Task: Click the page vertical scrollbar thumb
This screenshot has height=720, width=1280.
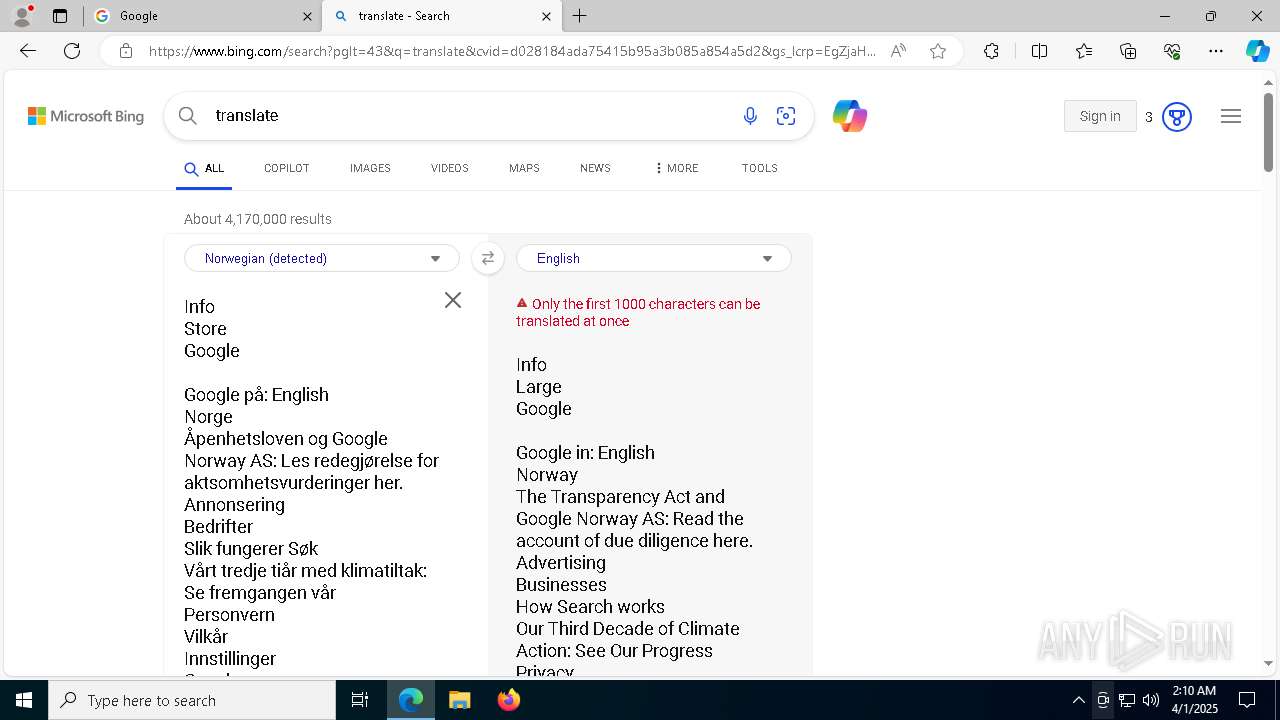Action: [1268, 132]
